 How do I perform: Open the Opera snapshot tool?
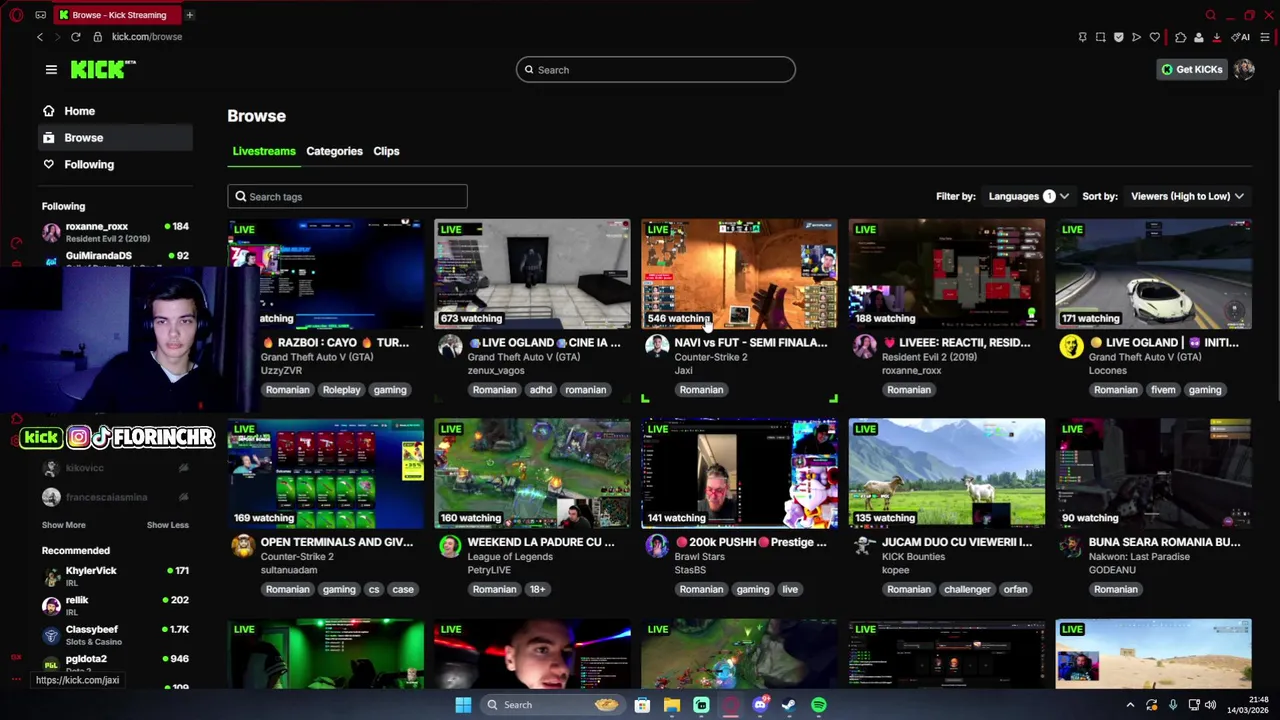pyautogui.click(x=1100, y=37)
